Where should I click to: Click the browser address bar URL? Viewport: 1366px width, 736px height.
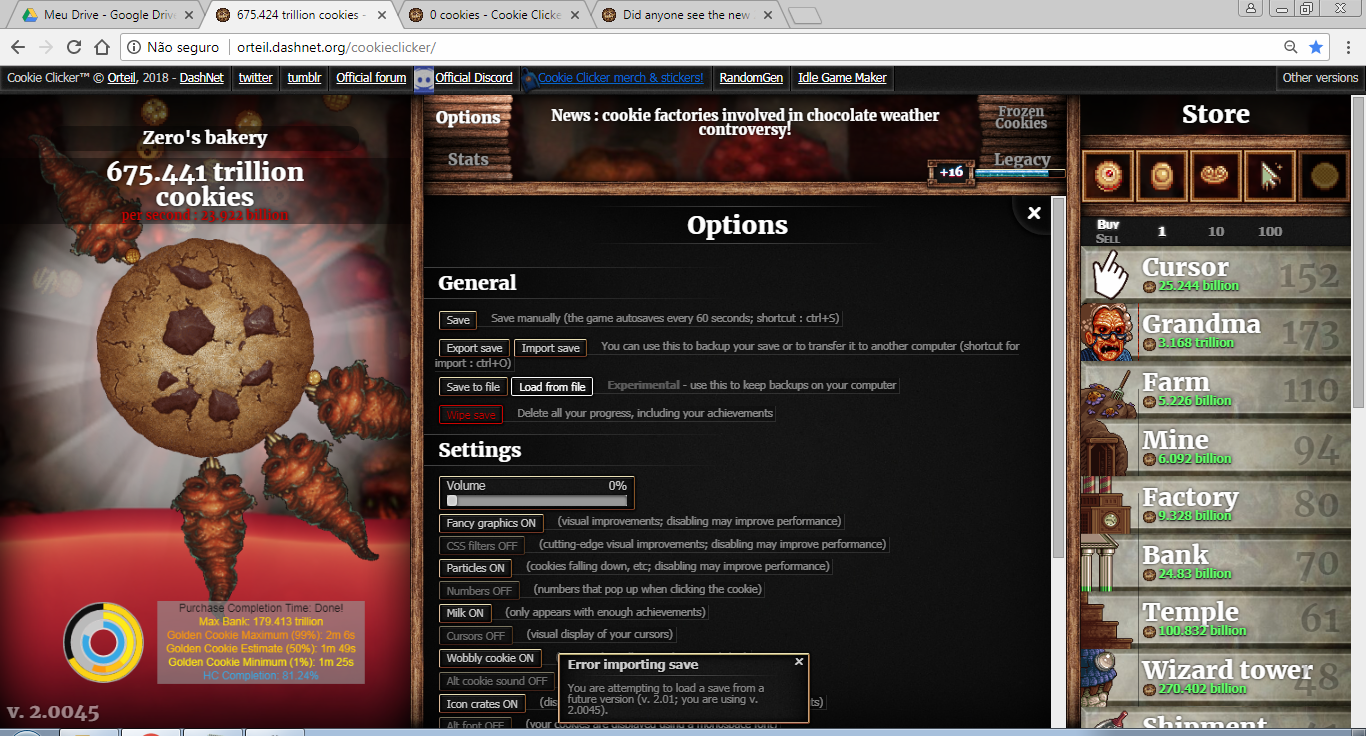(x=336, y=47)
